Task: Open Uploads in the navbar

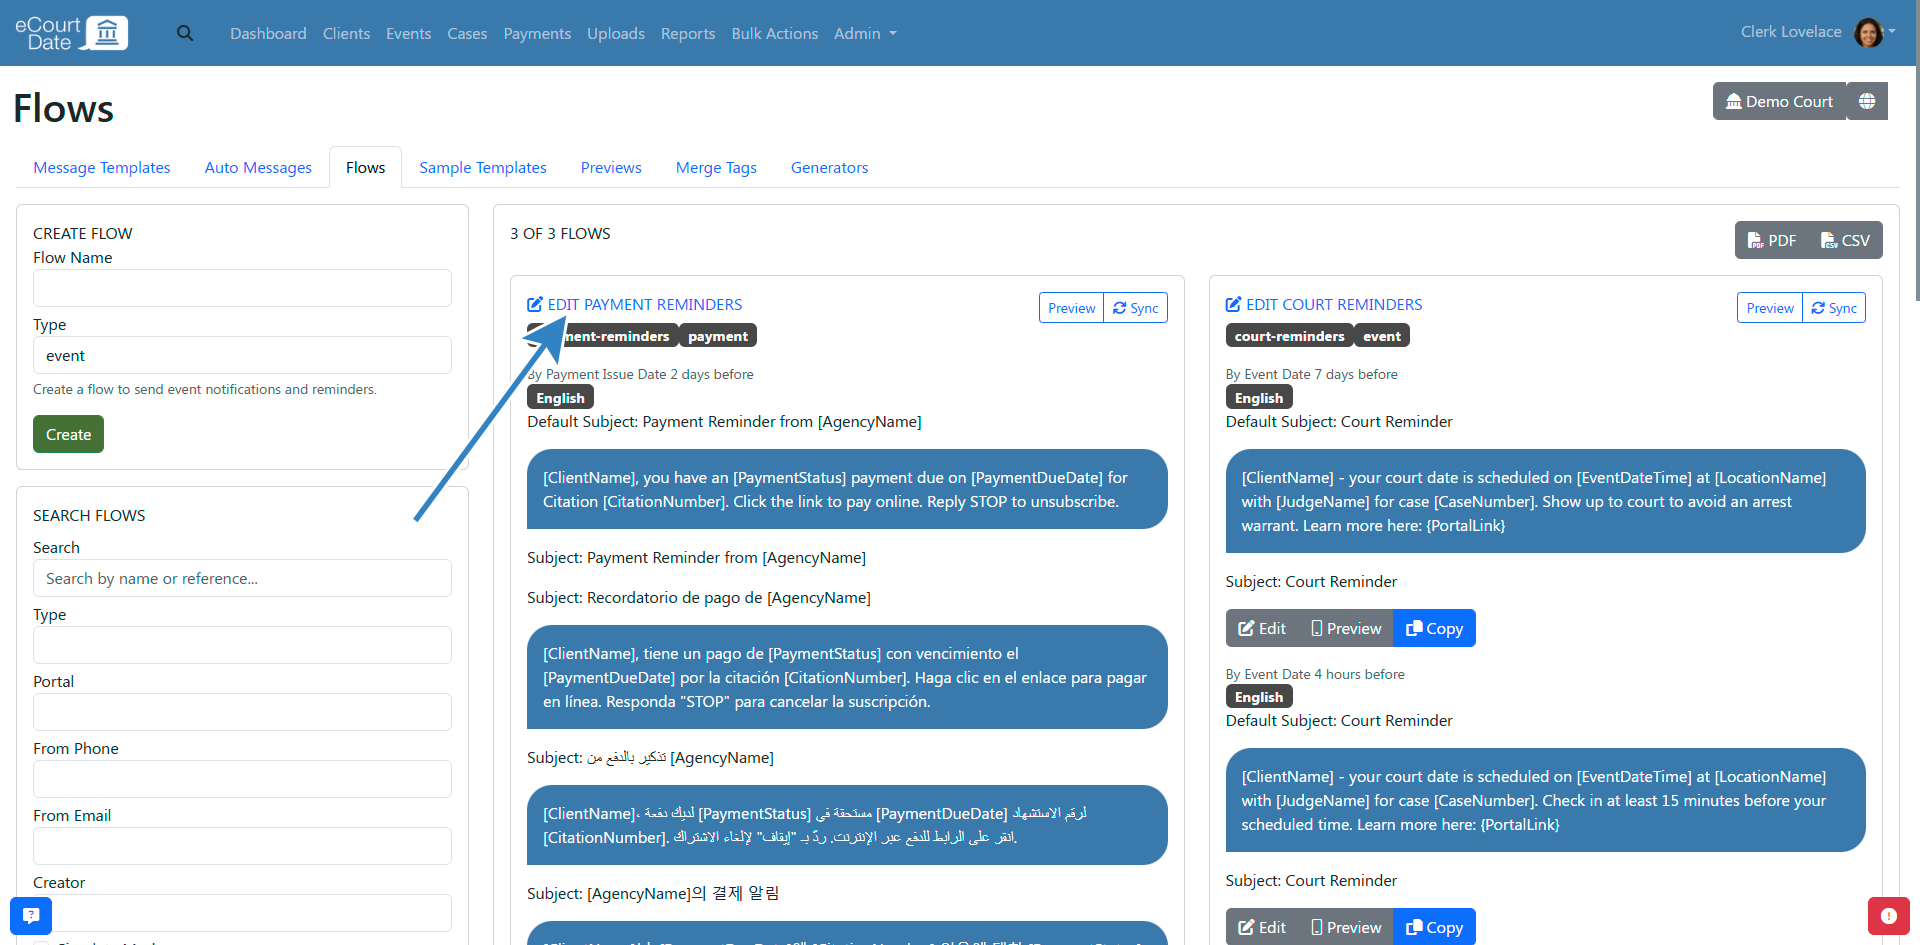Action: 616,33
